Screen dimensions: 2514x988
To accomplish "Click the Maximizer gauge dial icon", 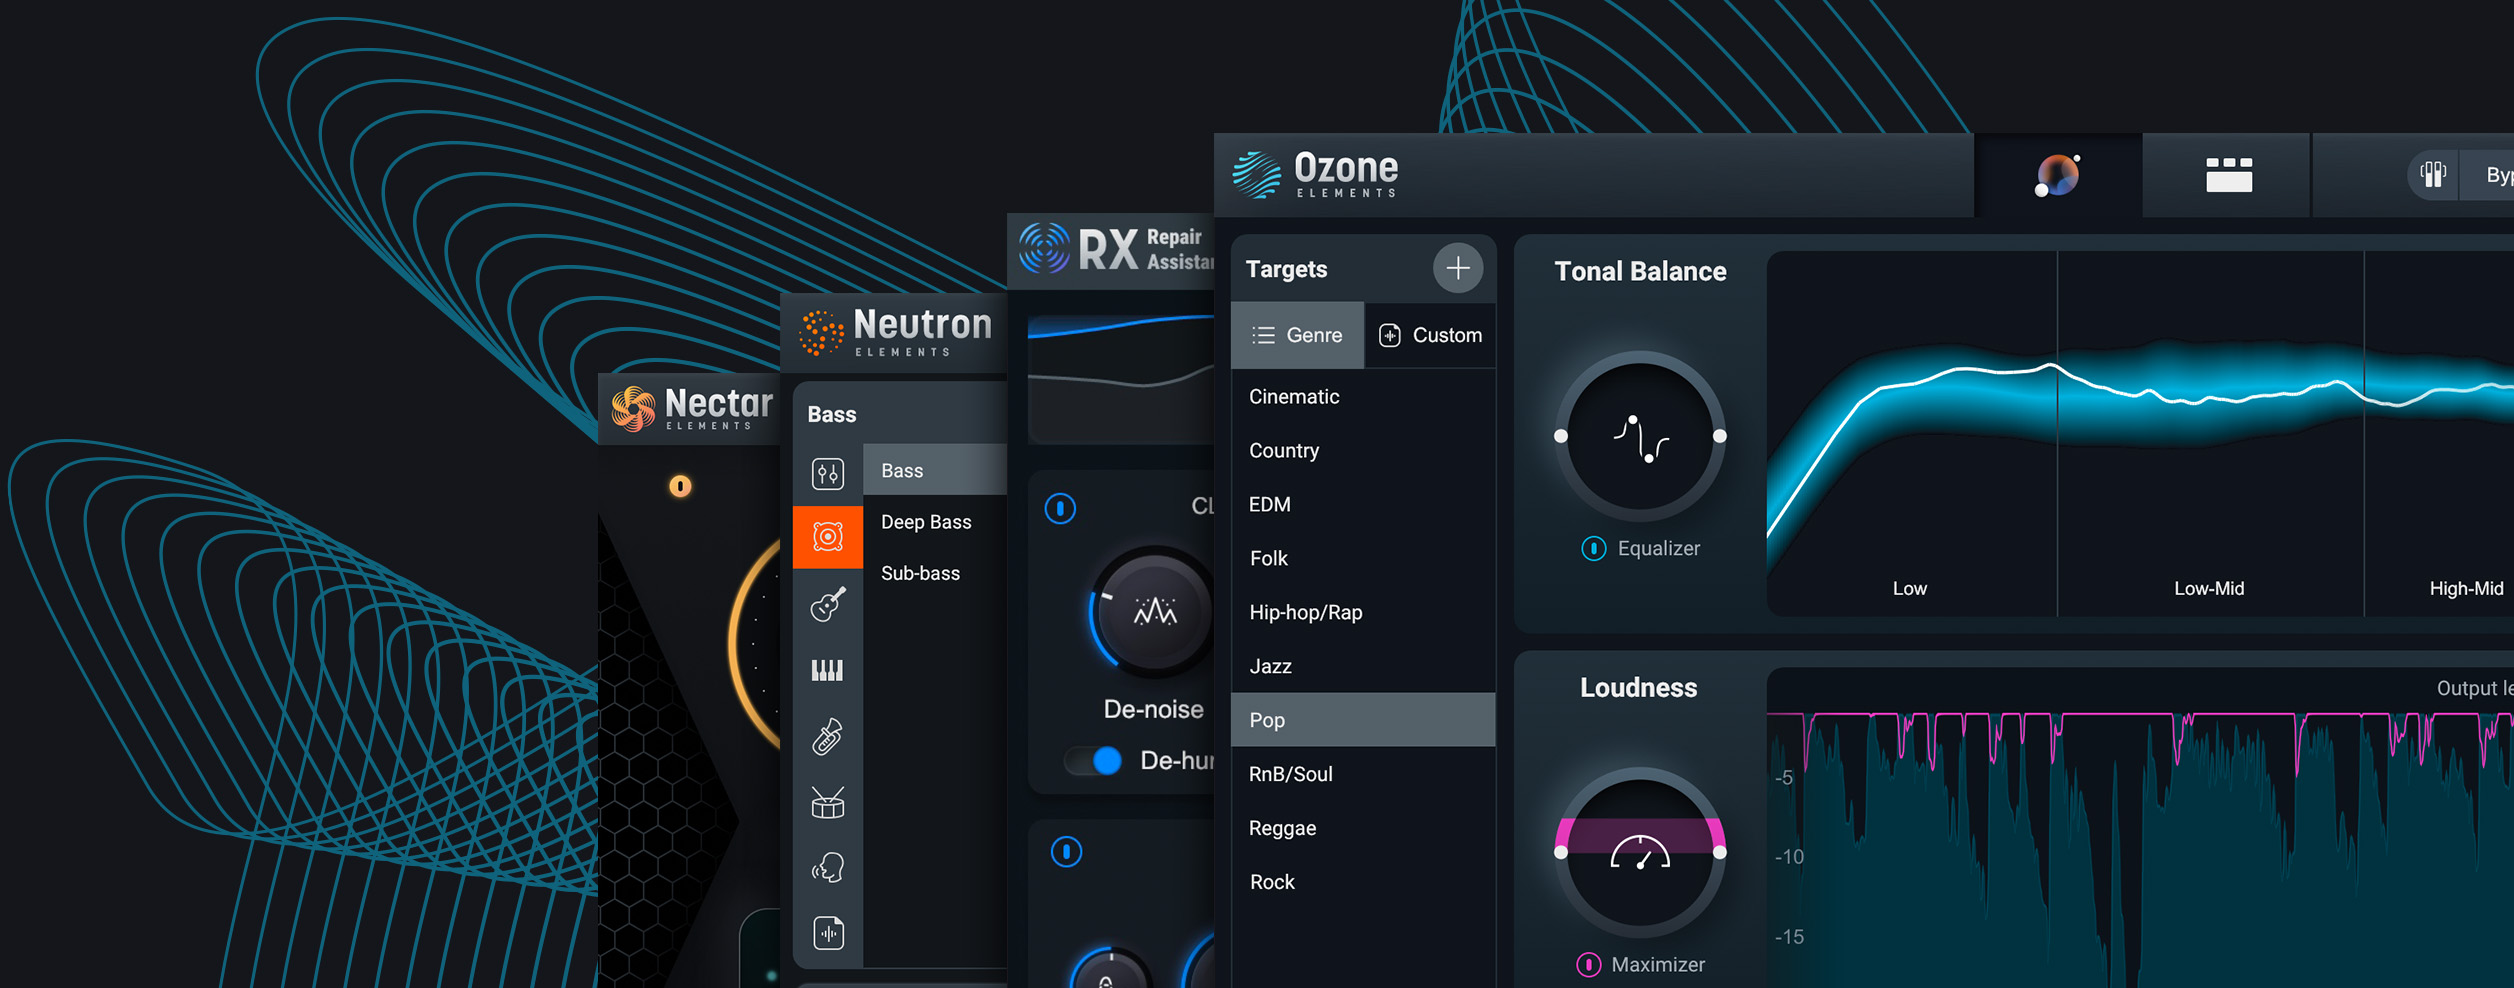I will tap(1640, 853).
